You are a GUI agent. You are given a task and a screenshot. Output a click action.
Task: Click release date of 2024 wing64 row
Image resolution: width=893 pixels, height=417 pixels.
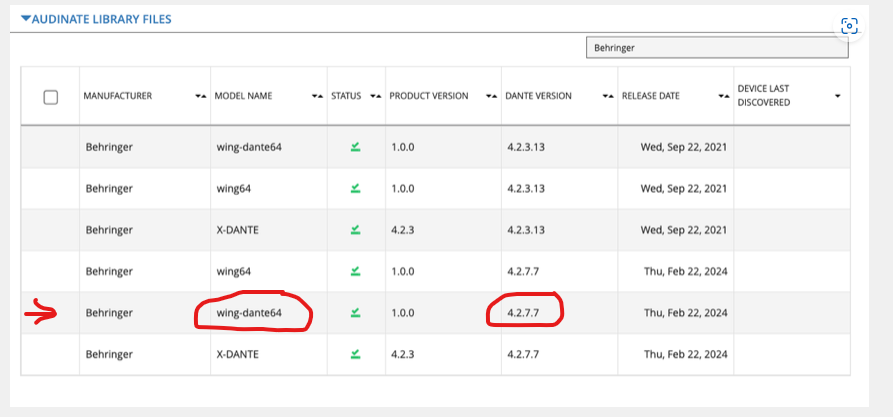tap(686, 271)
